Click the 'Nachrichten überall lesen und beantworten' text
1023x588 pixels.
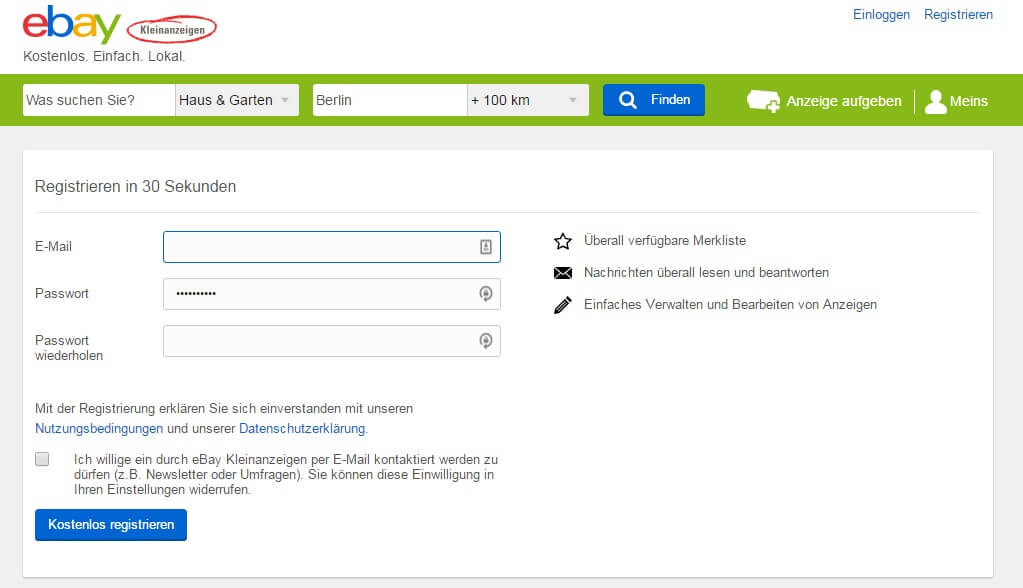(x=706, y=272)
